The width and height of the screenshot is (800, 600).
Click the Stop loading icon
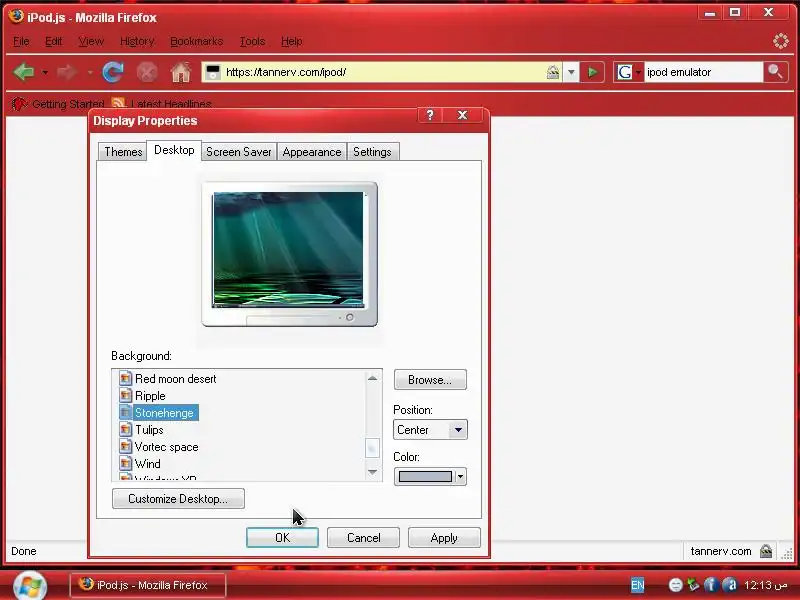click(x=147, y=72)
